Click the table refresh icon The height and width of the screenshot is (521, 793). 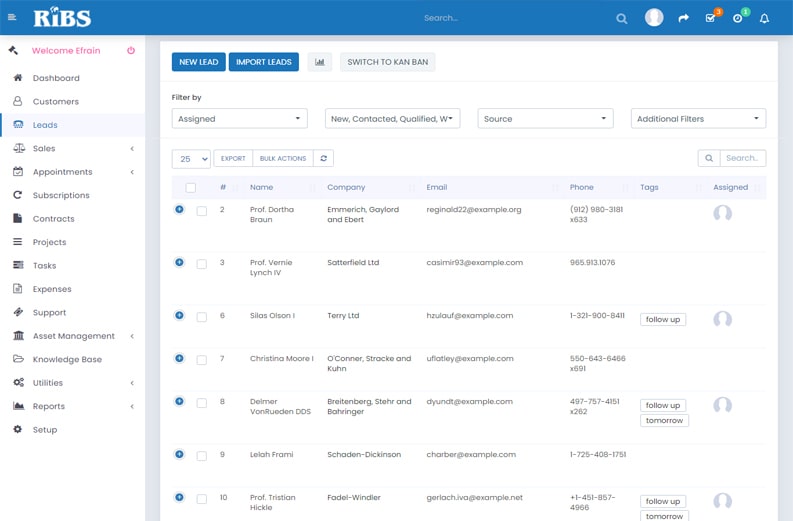tap(323, 158)
